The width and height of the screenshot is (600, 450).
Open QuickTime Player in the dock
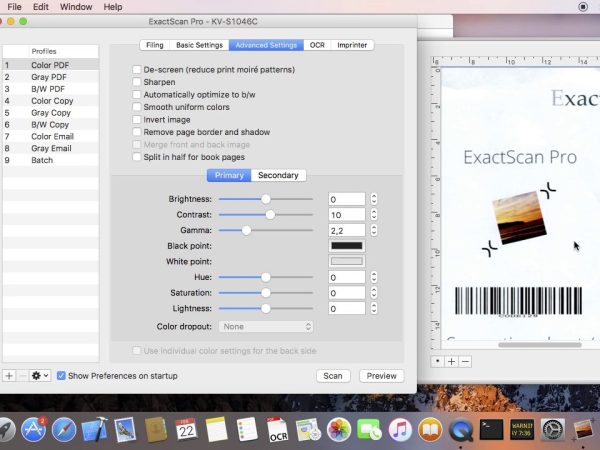461,429
